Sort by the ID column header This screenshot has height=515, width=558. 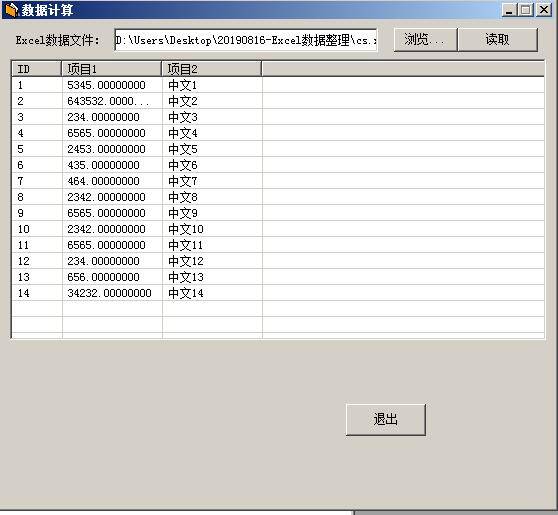click(x=37, y=69)
